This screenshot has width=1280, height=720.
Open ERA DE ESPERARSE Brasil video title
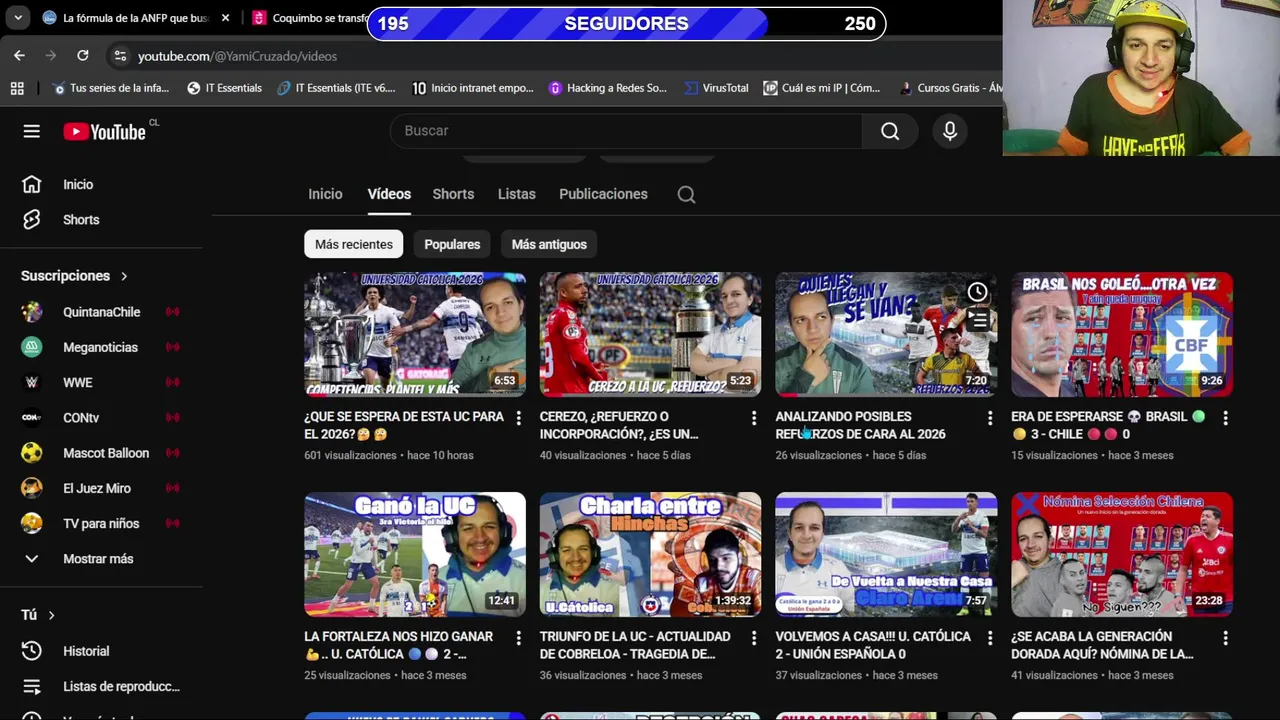(1109, 425)
